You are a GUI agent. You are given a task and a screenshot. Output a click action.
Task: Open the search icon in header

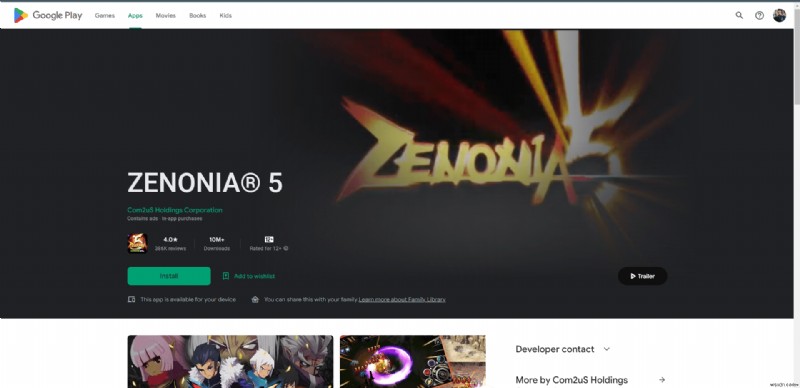739,15
